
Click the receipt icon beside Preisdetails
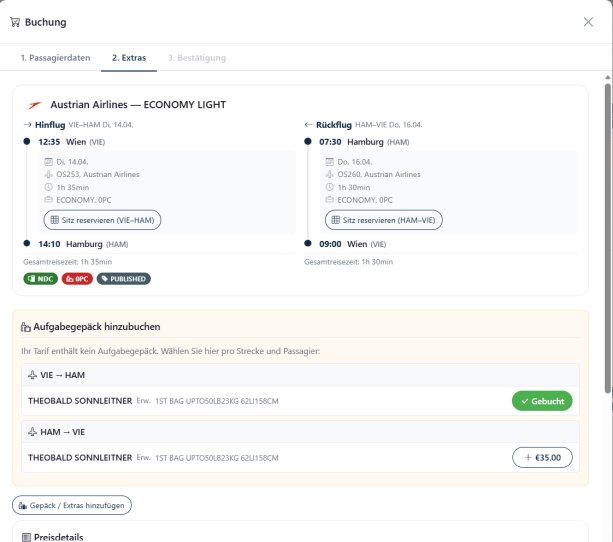26,537
